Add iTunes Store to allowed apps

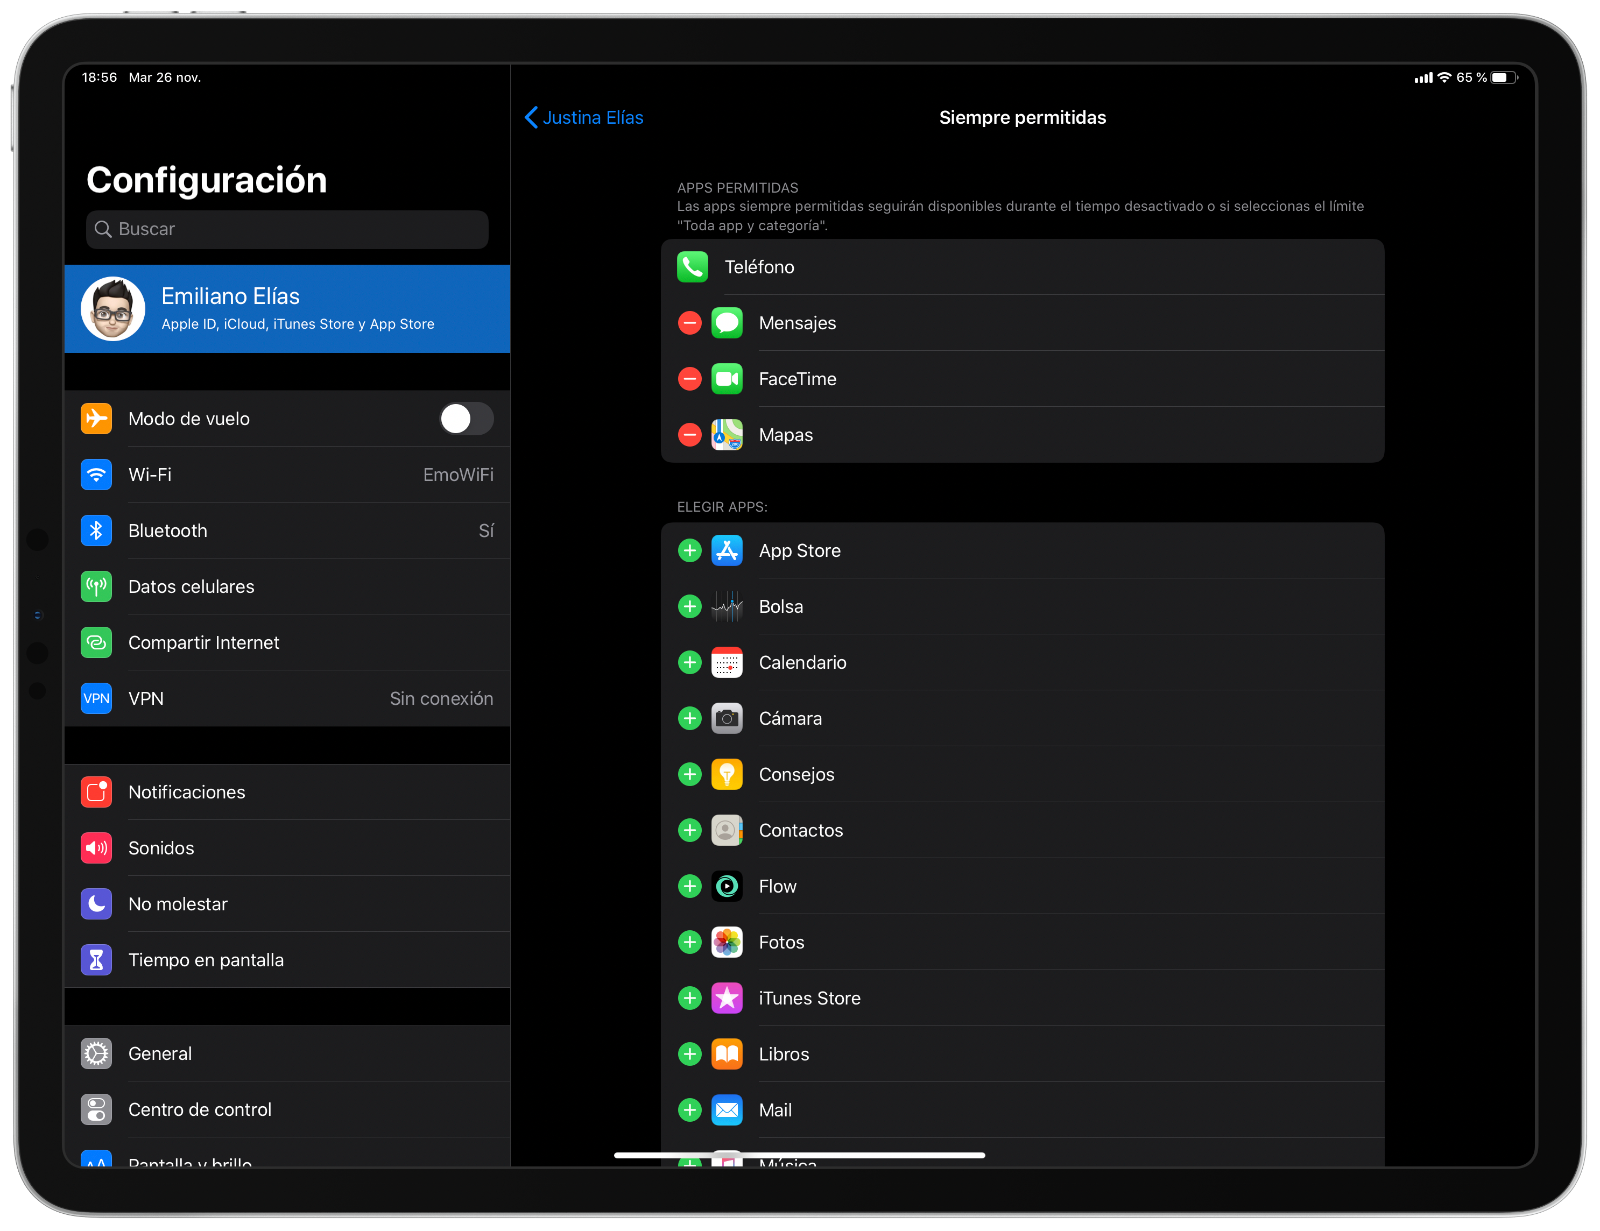tap(690, 999)
